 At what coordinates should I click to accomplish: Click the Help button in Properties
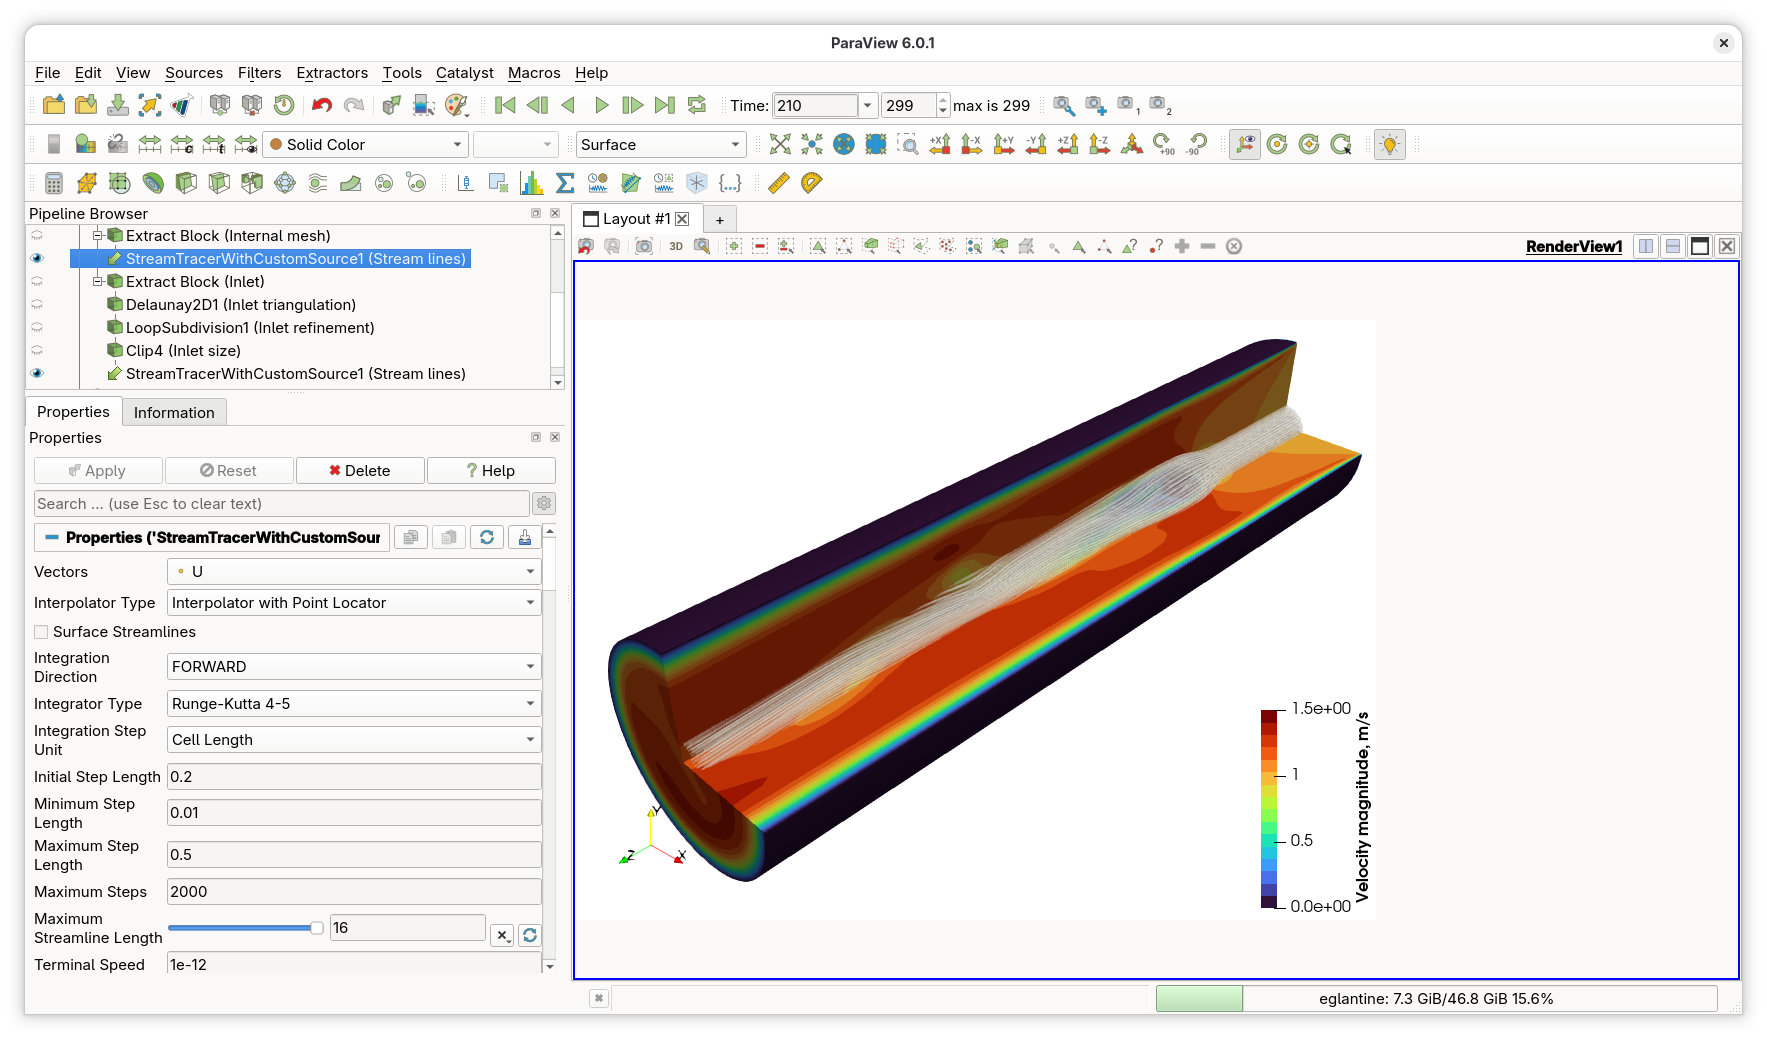[491, 471]
